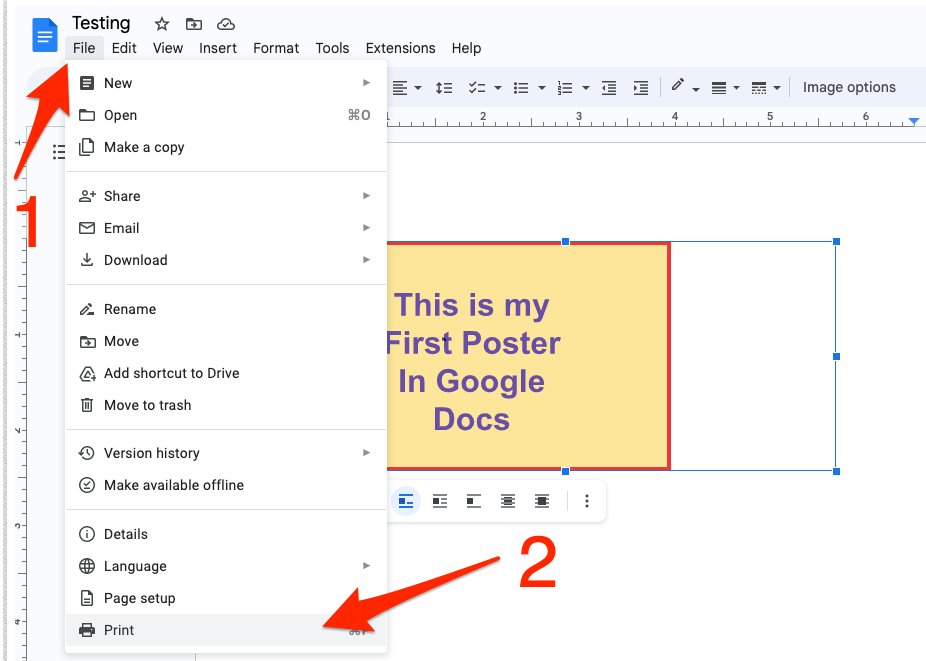Open the numbered list dropdown arrow
Viewport: 926px width, 661px height.
pos(586,88)
